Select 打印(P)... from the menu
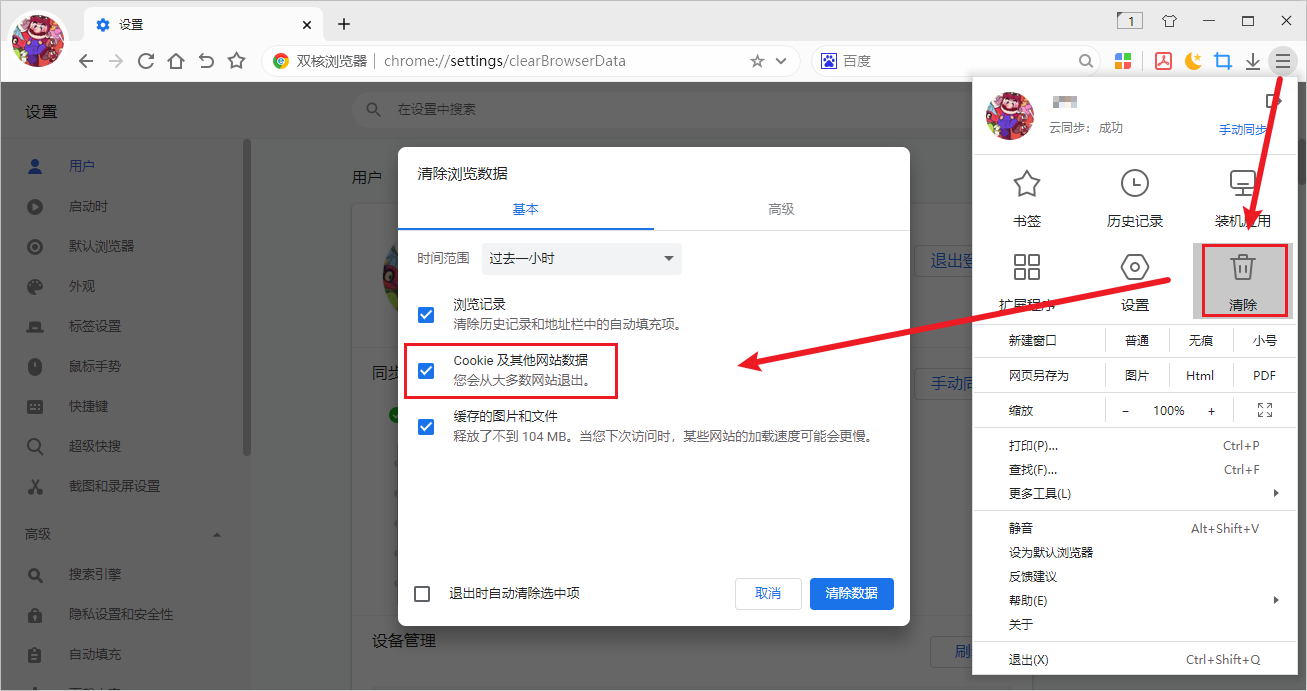The image size is (1307, 691). pyautogui.click(x=1034, y=446)
